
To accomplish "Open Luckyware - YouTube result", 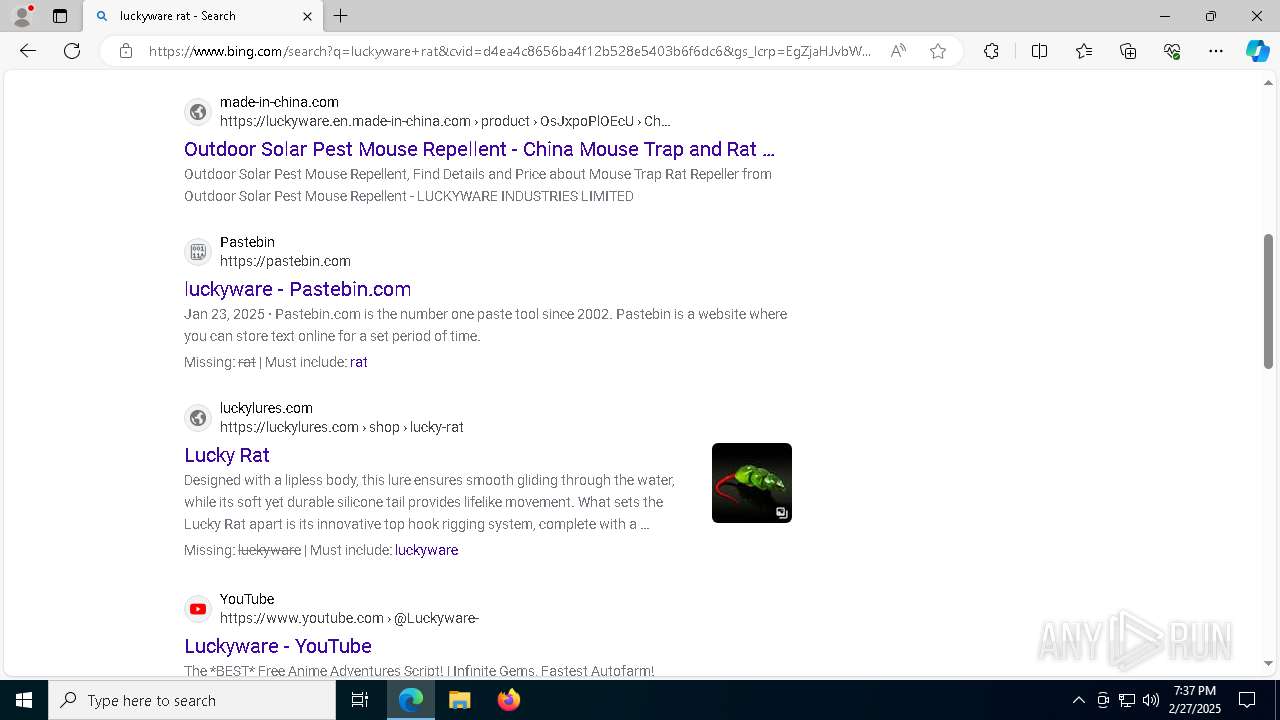I will click(278, 646).
